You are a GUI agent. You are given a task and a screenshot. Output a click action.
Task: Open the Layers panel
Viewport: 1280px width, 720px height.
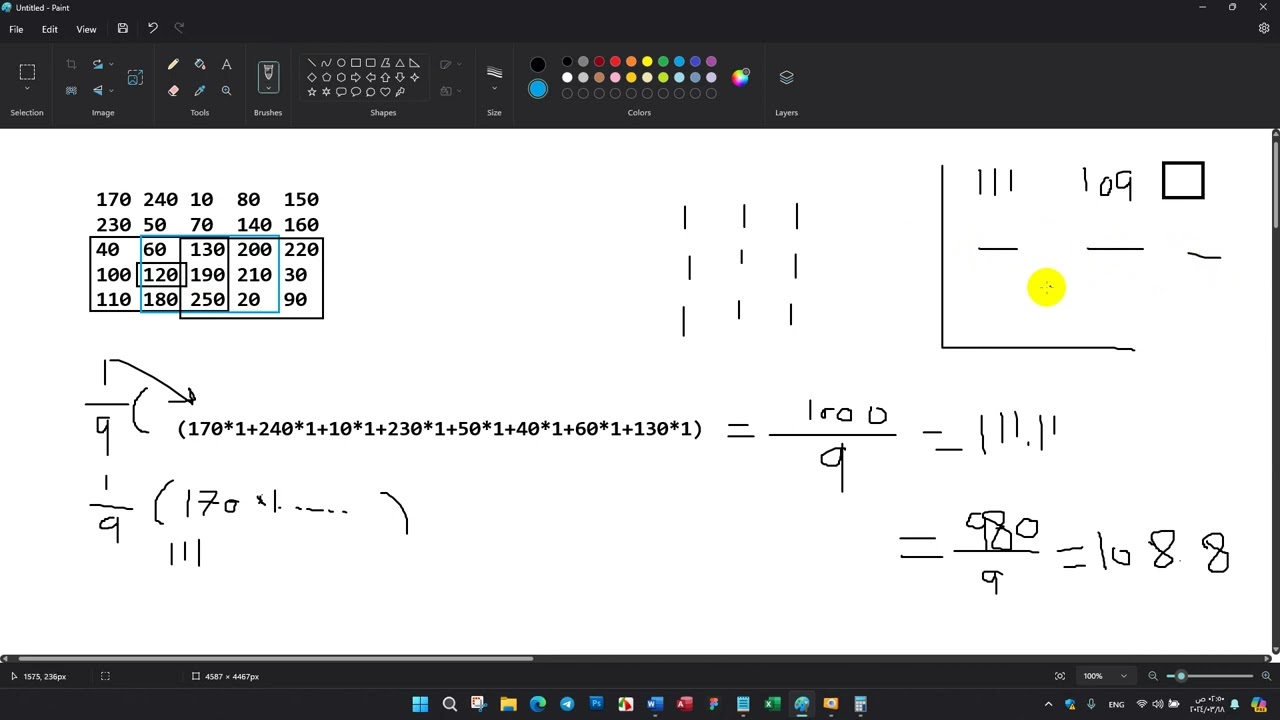(x=786, y=78)
